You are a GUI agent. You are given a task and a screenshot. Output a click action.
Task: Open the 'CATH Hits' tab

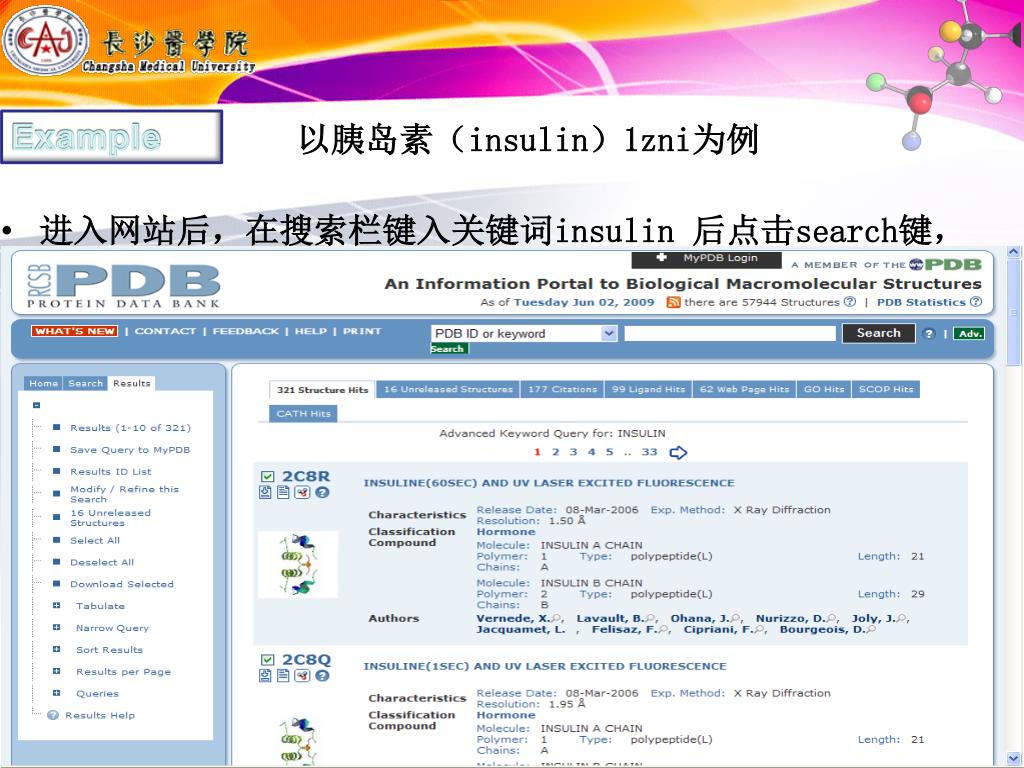303,413
